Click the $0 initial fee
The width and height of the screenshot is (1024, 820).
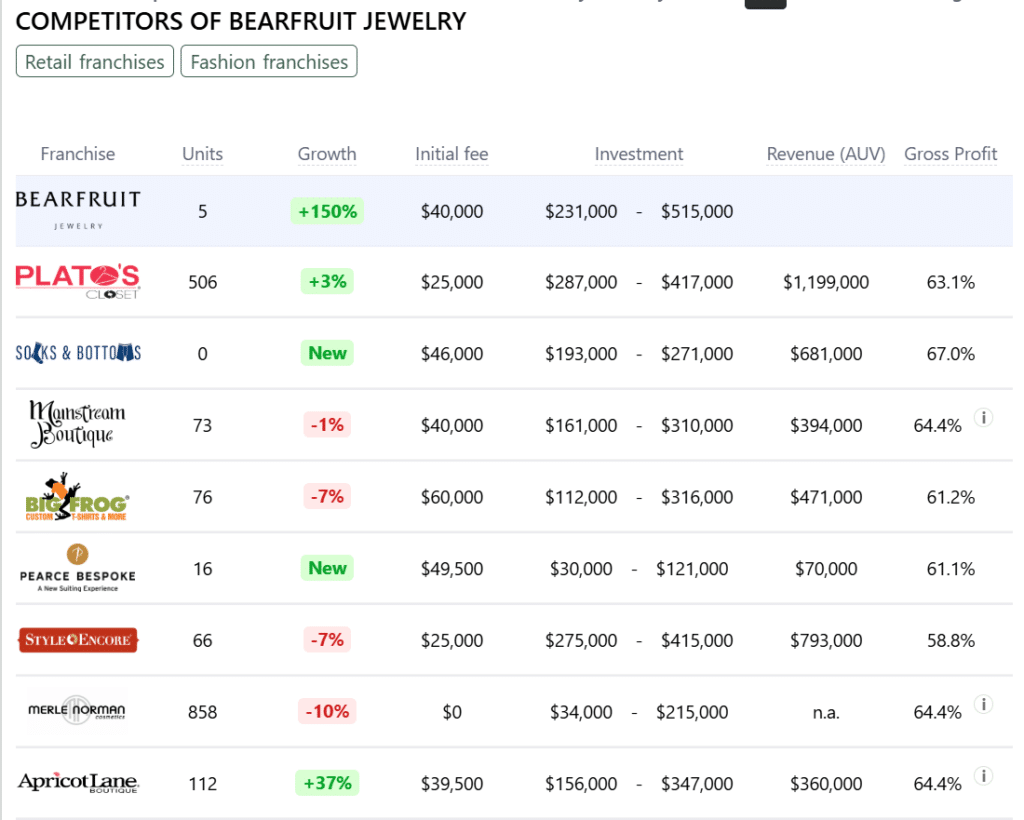click(x=452, y=712)
